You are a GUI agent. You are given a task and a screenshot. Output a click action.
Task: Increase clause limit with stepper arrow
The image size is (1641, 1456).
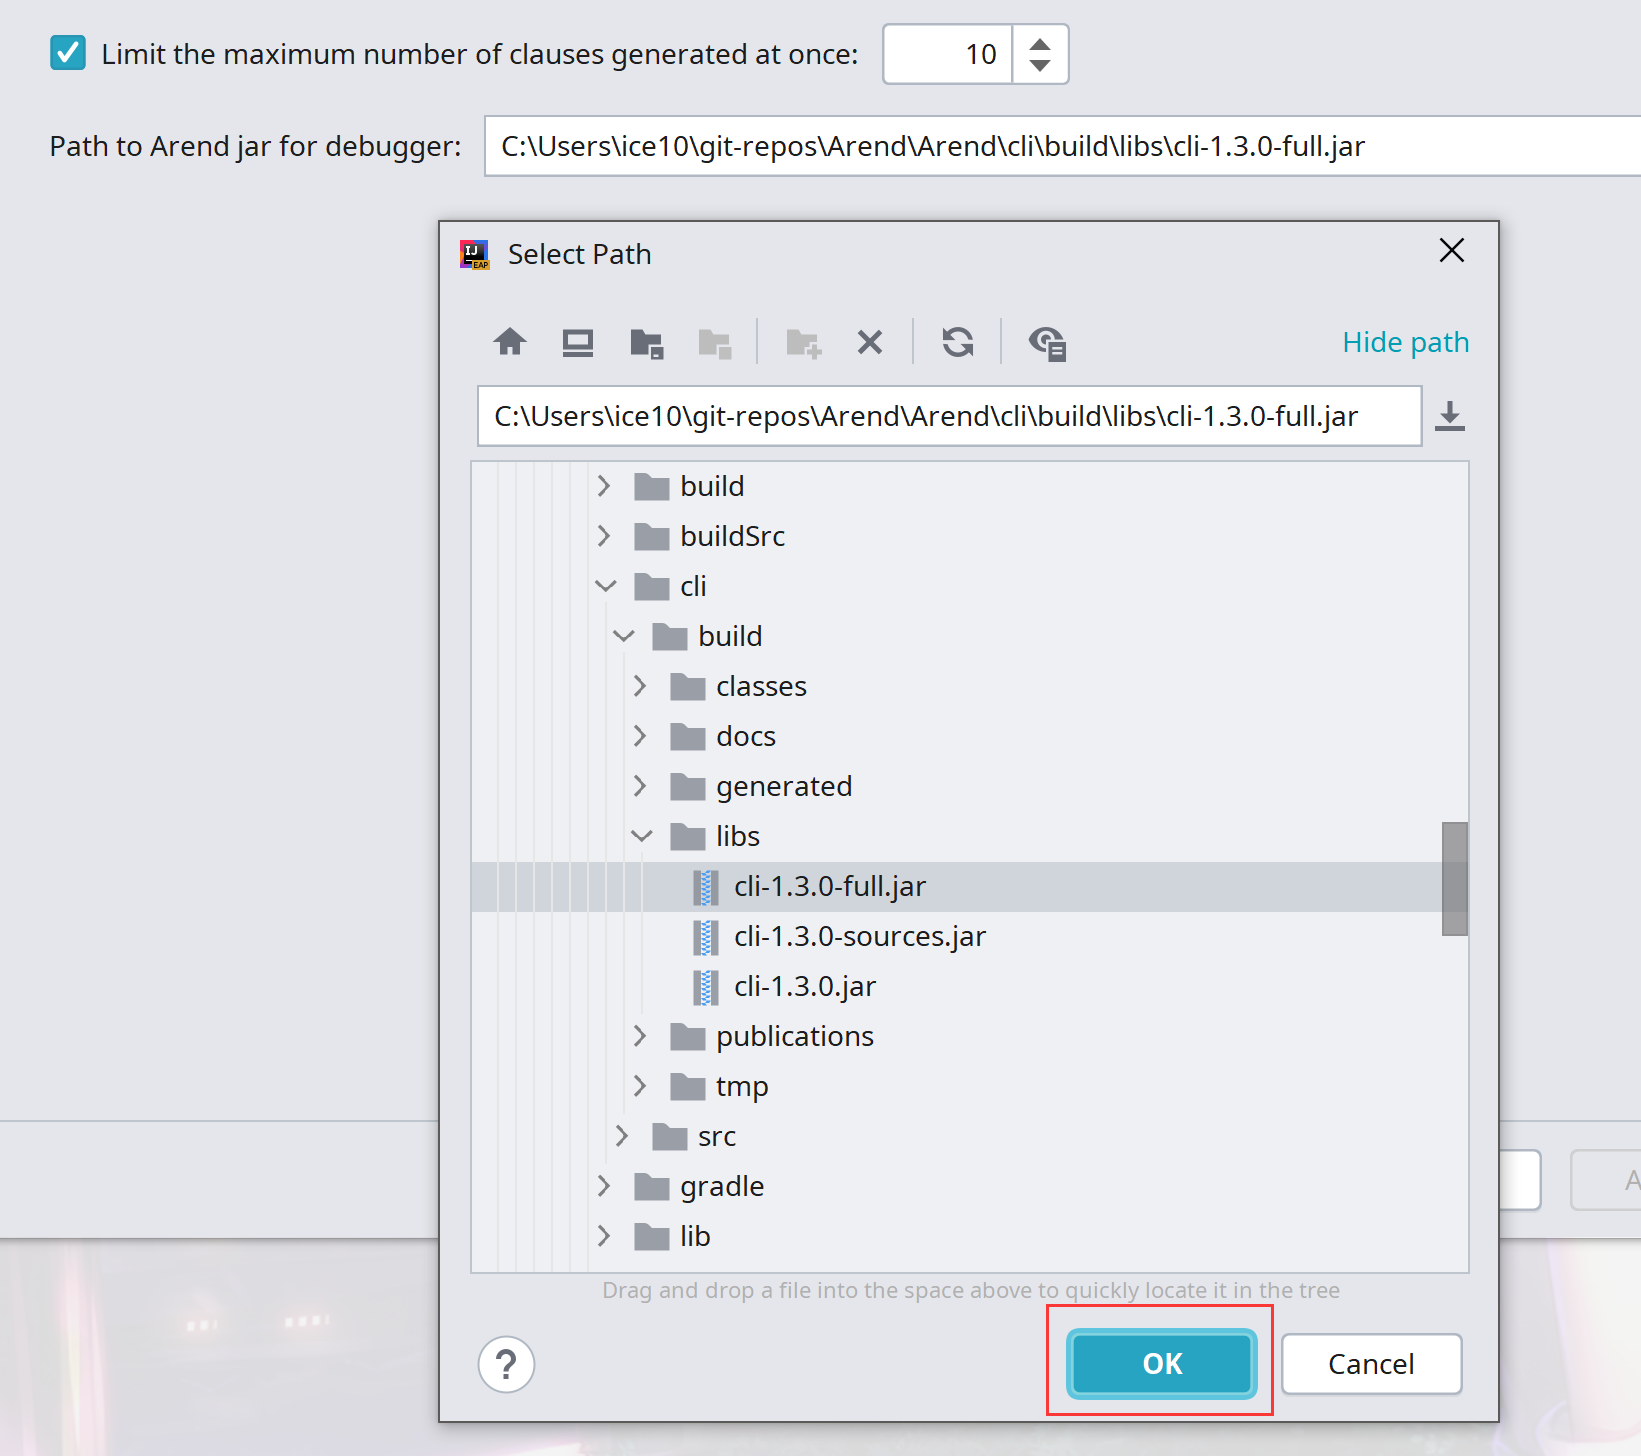(1040, 42)
